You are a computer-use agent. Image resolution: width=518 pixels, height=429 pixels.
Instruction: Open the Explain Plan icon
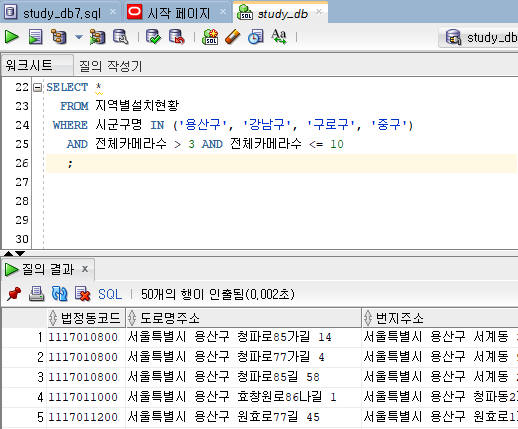coord(59,37)
